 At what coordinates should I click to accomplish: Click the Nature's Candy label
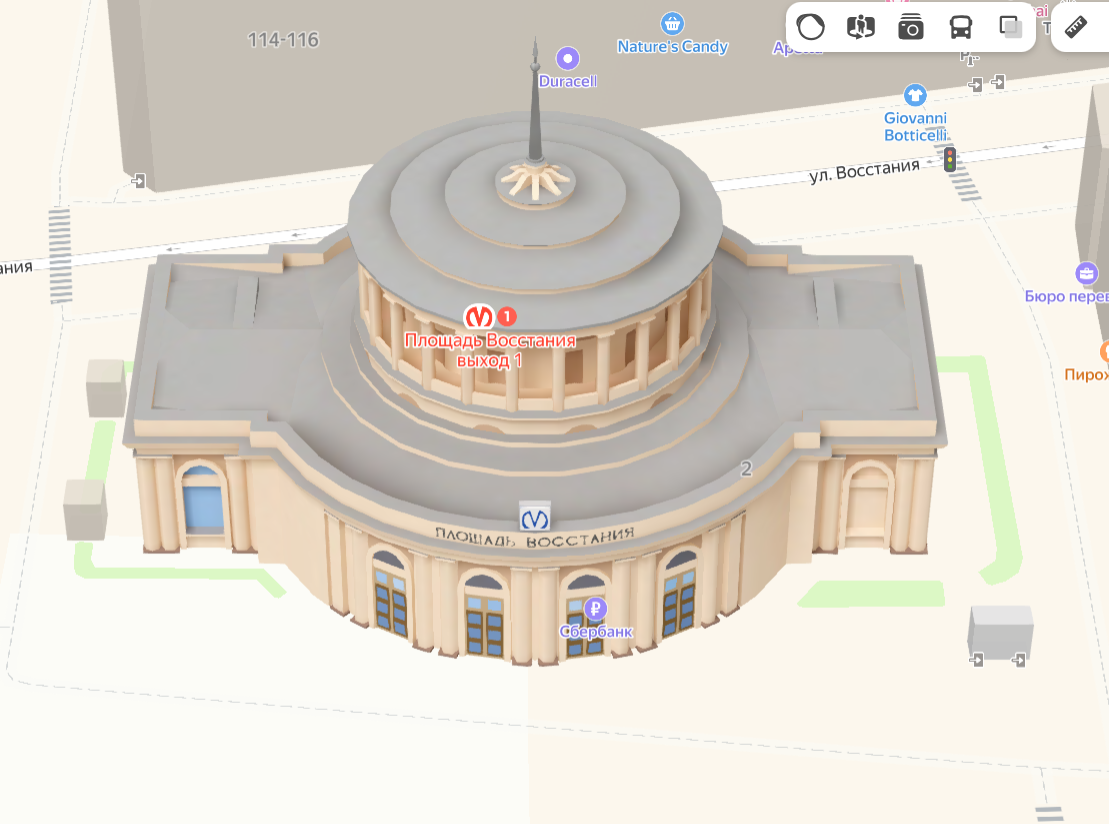coord(672,47)
